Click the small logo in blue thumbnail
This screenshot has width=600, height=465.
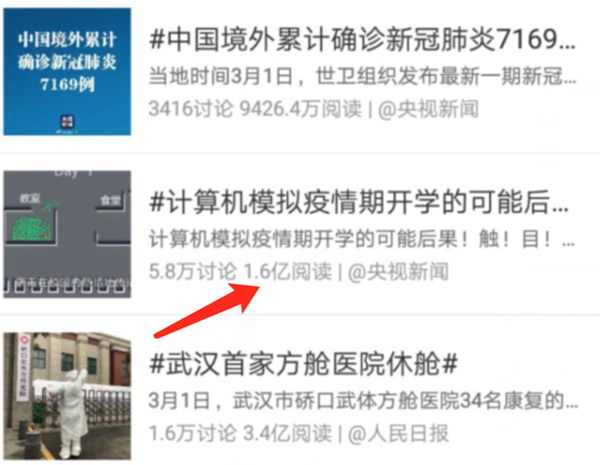point(68,122)
